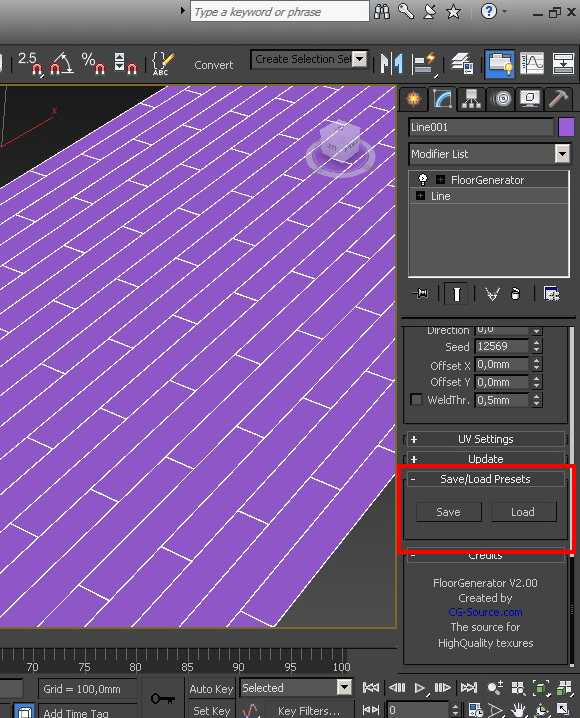Expand the Line entry plus box
Image resolution: width=580 pixels, height=718 pixels.
(420, 196)
